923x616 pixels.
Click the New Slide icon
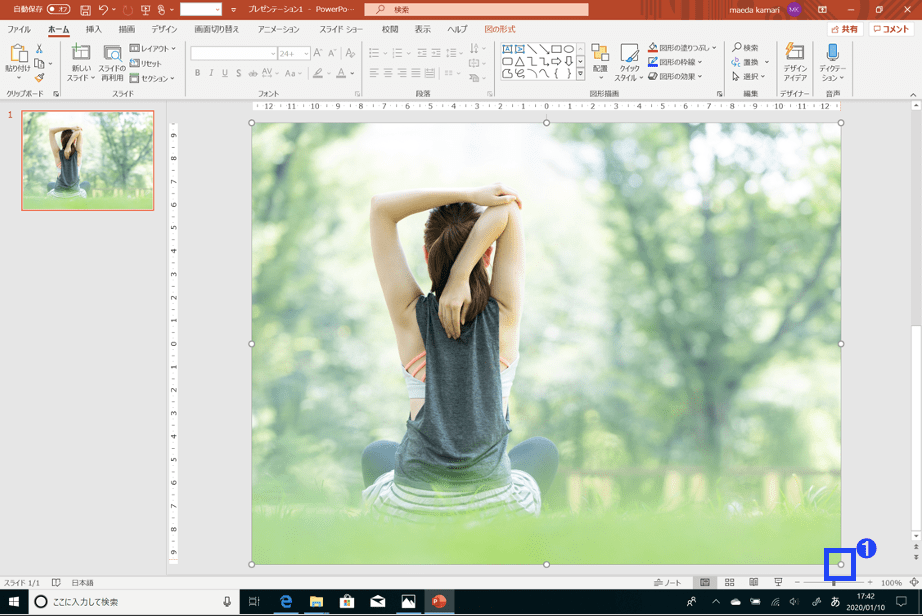point(81,53)
